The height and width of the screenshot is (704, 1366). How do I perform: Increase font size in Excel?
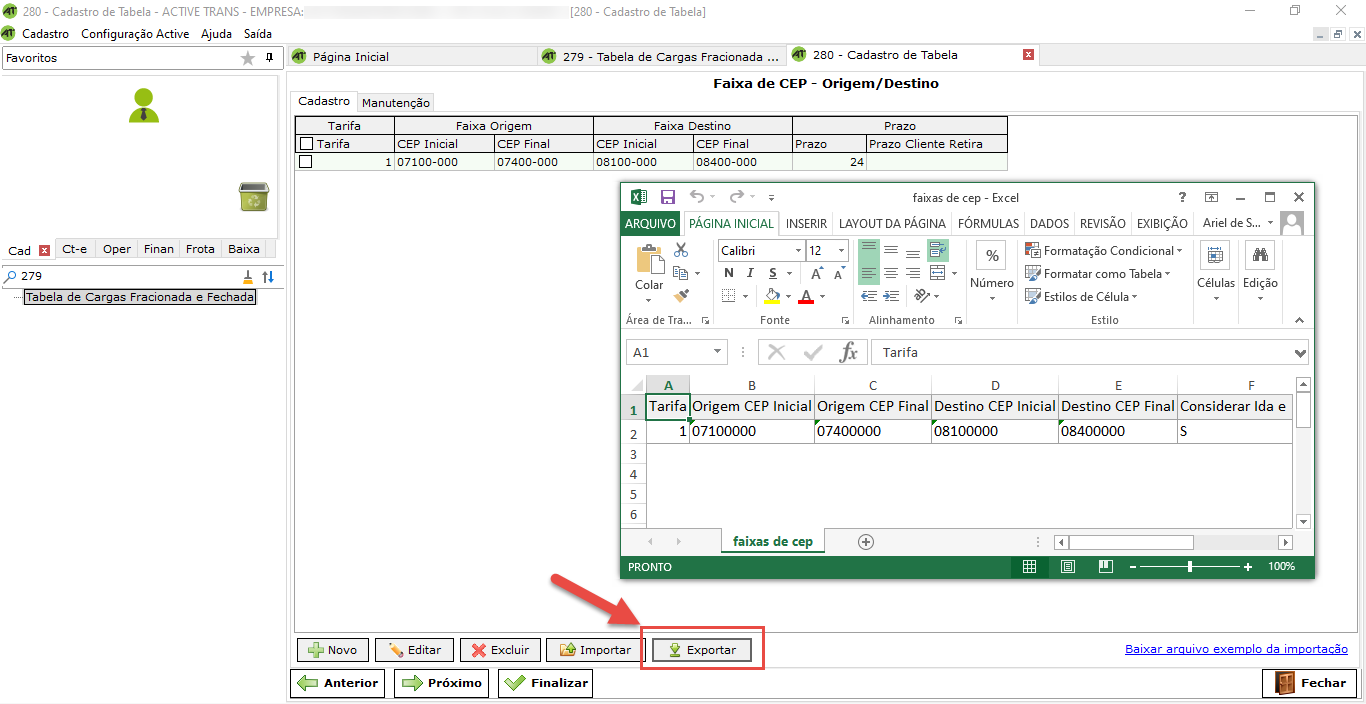[816, 273]
